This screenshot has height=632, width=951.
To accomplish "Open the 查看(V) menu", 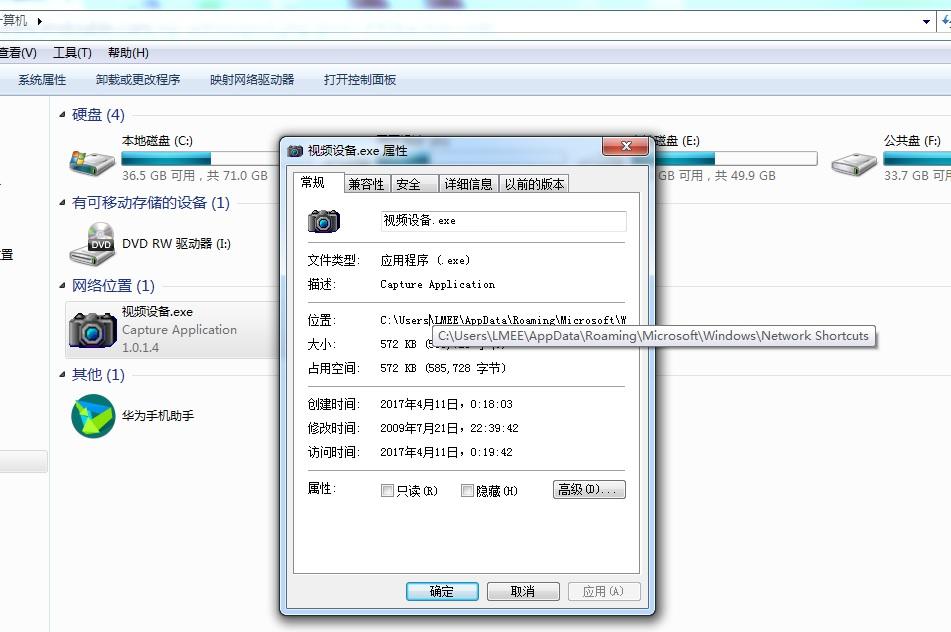I will [x=18, y=53].
